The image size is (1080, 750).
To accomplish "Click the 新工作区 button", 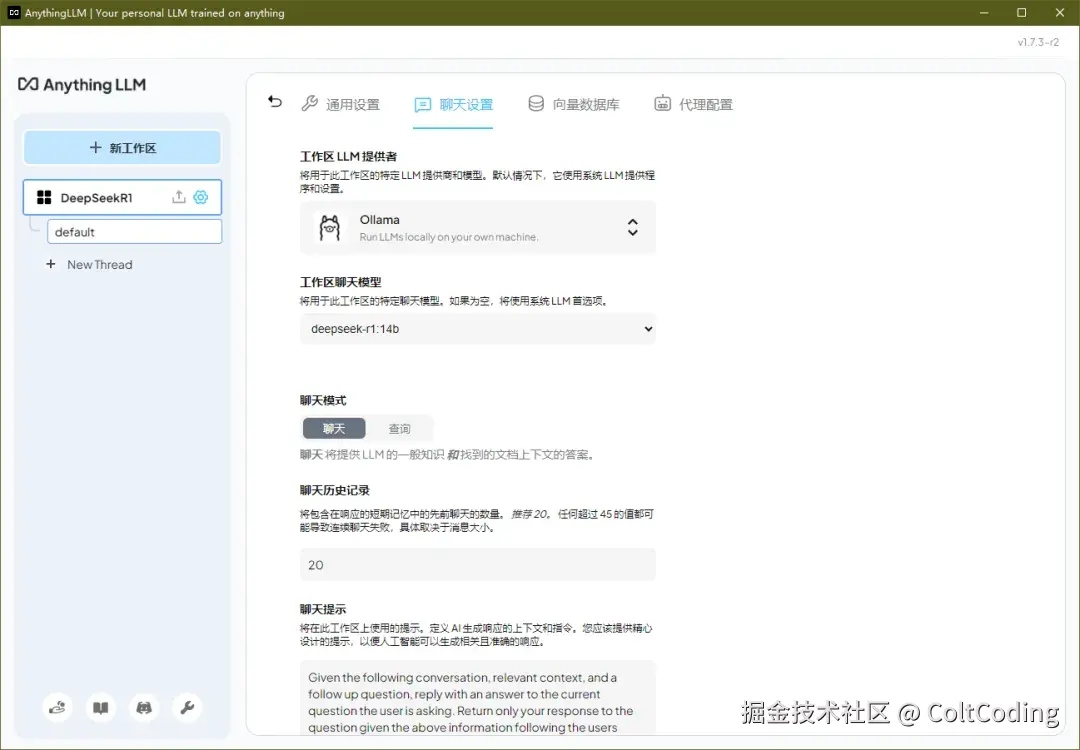I will pyautogui.click(x=122, y=147).
